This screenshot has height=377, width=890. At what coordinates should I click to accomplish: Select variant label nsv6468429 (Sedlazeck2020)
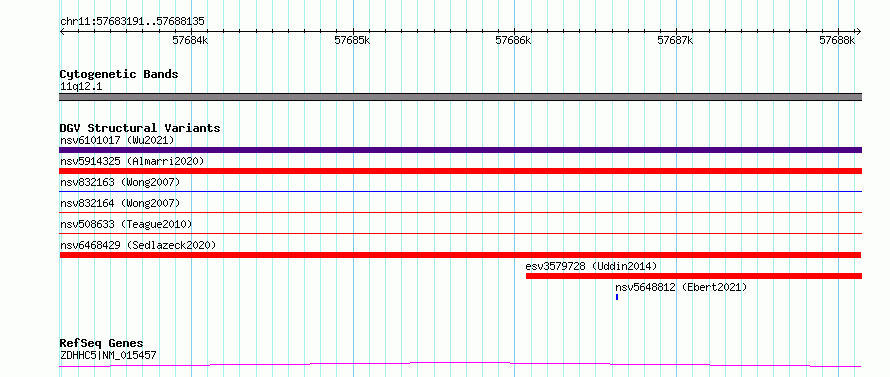[x=138, y=245]
